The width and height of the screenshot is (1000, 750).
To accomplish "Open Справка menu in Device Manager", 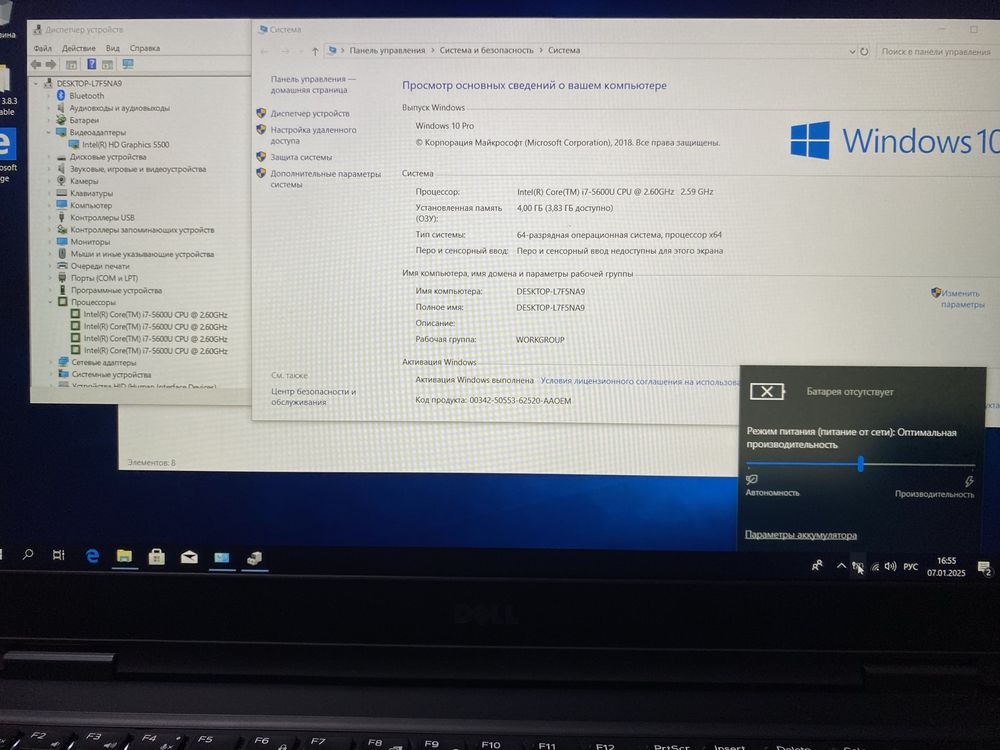I will 145,48.
